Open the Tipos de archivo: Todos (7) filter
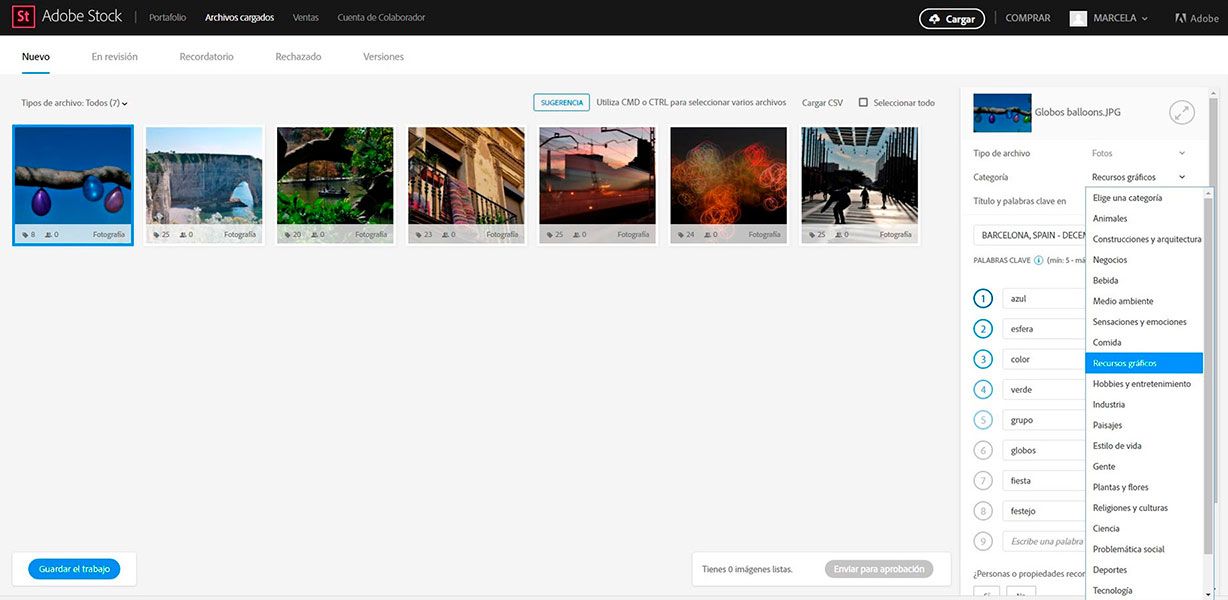Image resolution: width=1228 pixels, height=600 pixels. click(75, 103)
